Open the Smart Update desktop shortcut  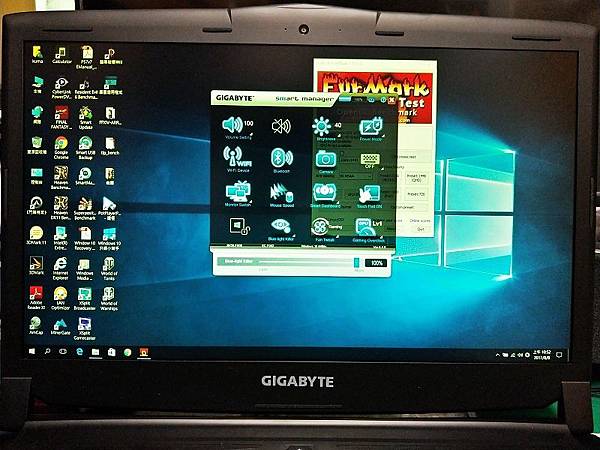[x=85, y=118]
